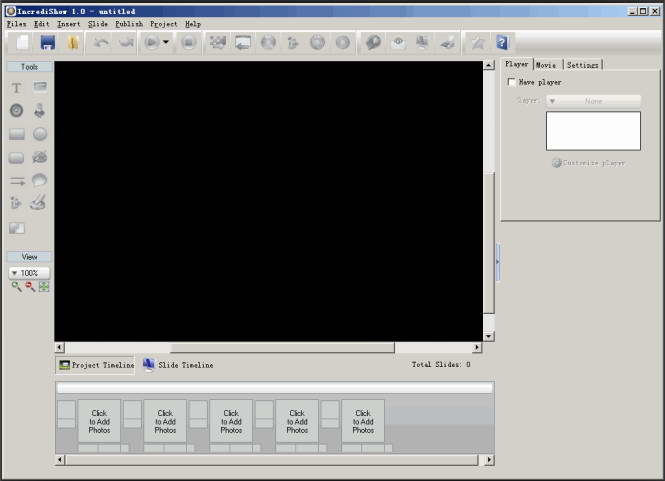Select the image caption tool beside Text
Image resolution: width=665 pixels, height=481 pixels.
point(40,87)
